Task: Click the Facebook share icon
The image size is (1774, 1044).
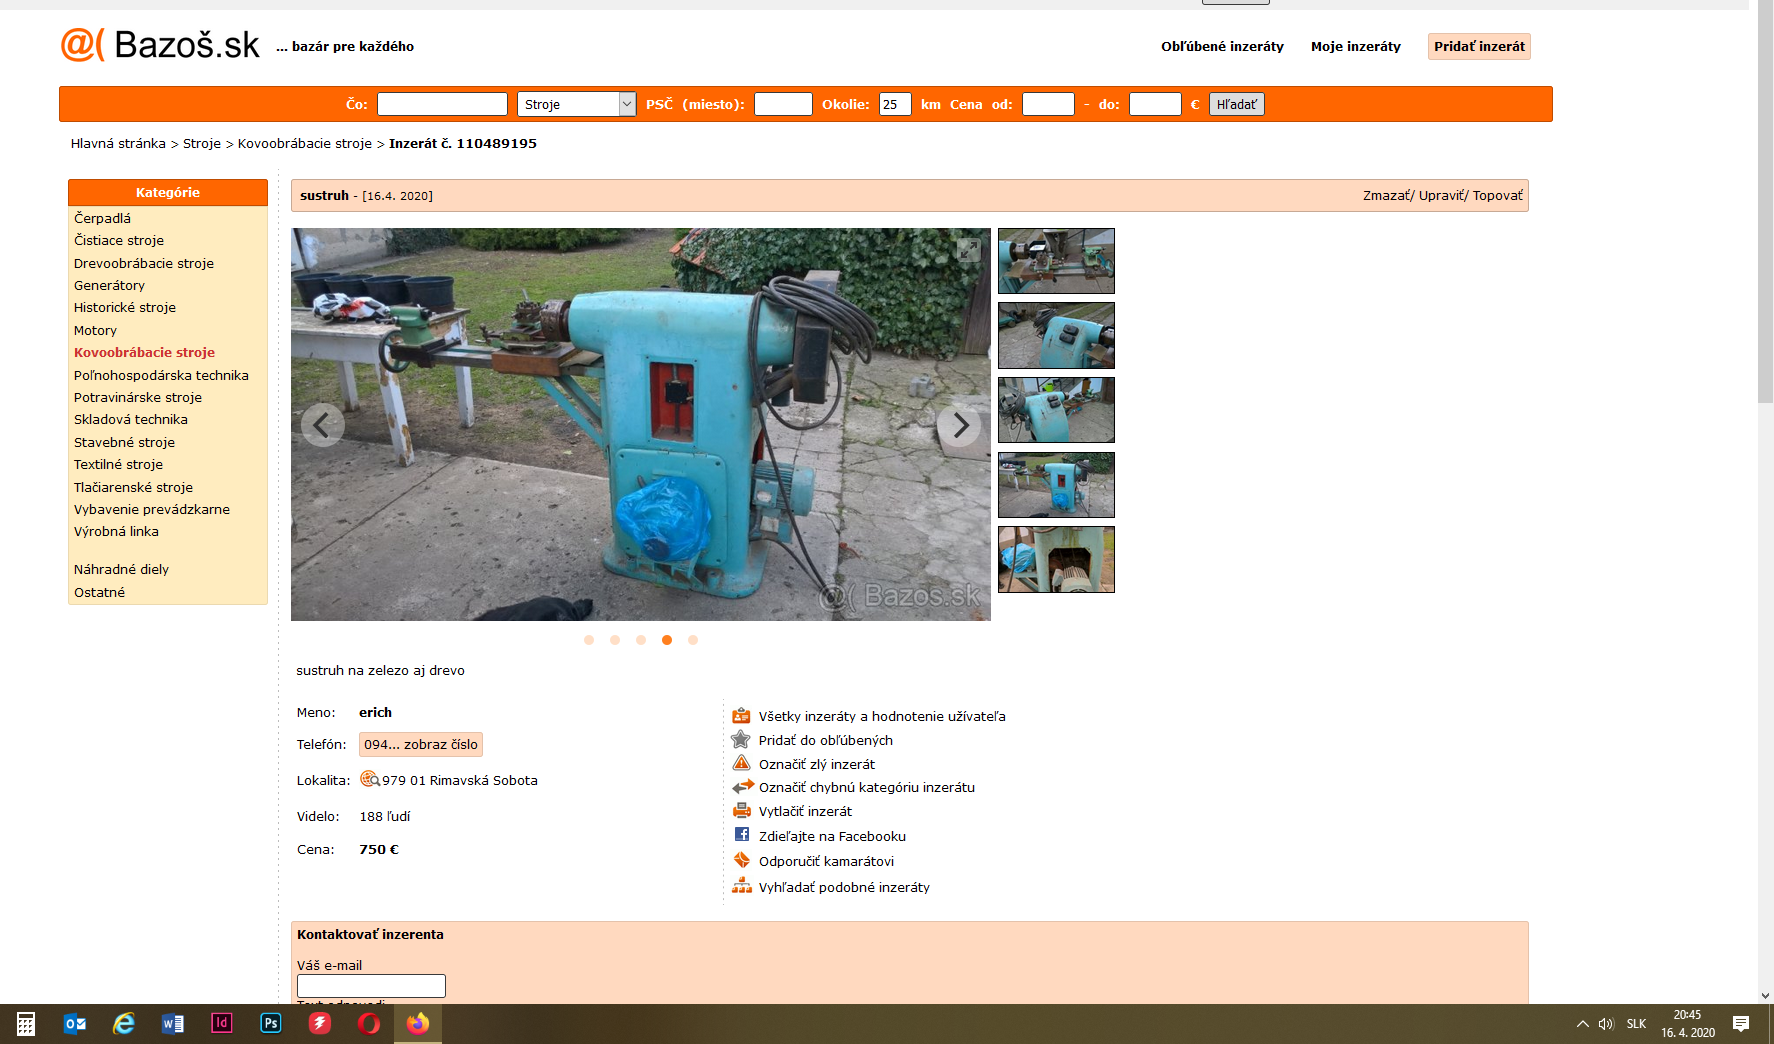Action: pyautogui.click(x=741, y=835)
